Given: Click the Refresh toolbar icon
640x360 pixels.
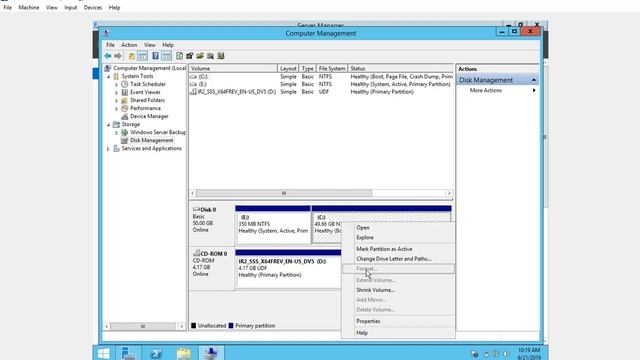Looking at the screenshot, I should point(180,56).
